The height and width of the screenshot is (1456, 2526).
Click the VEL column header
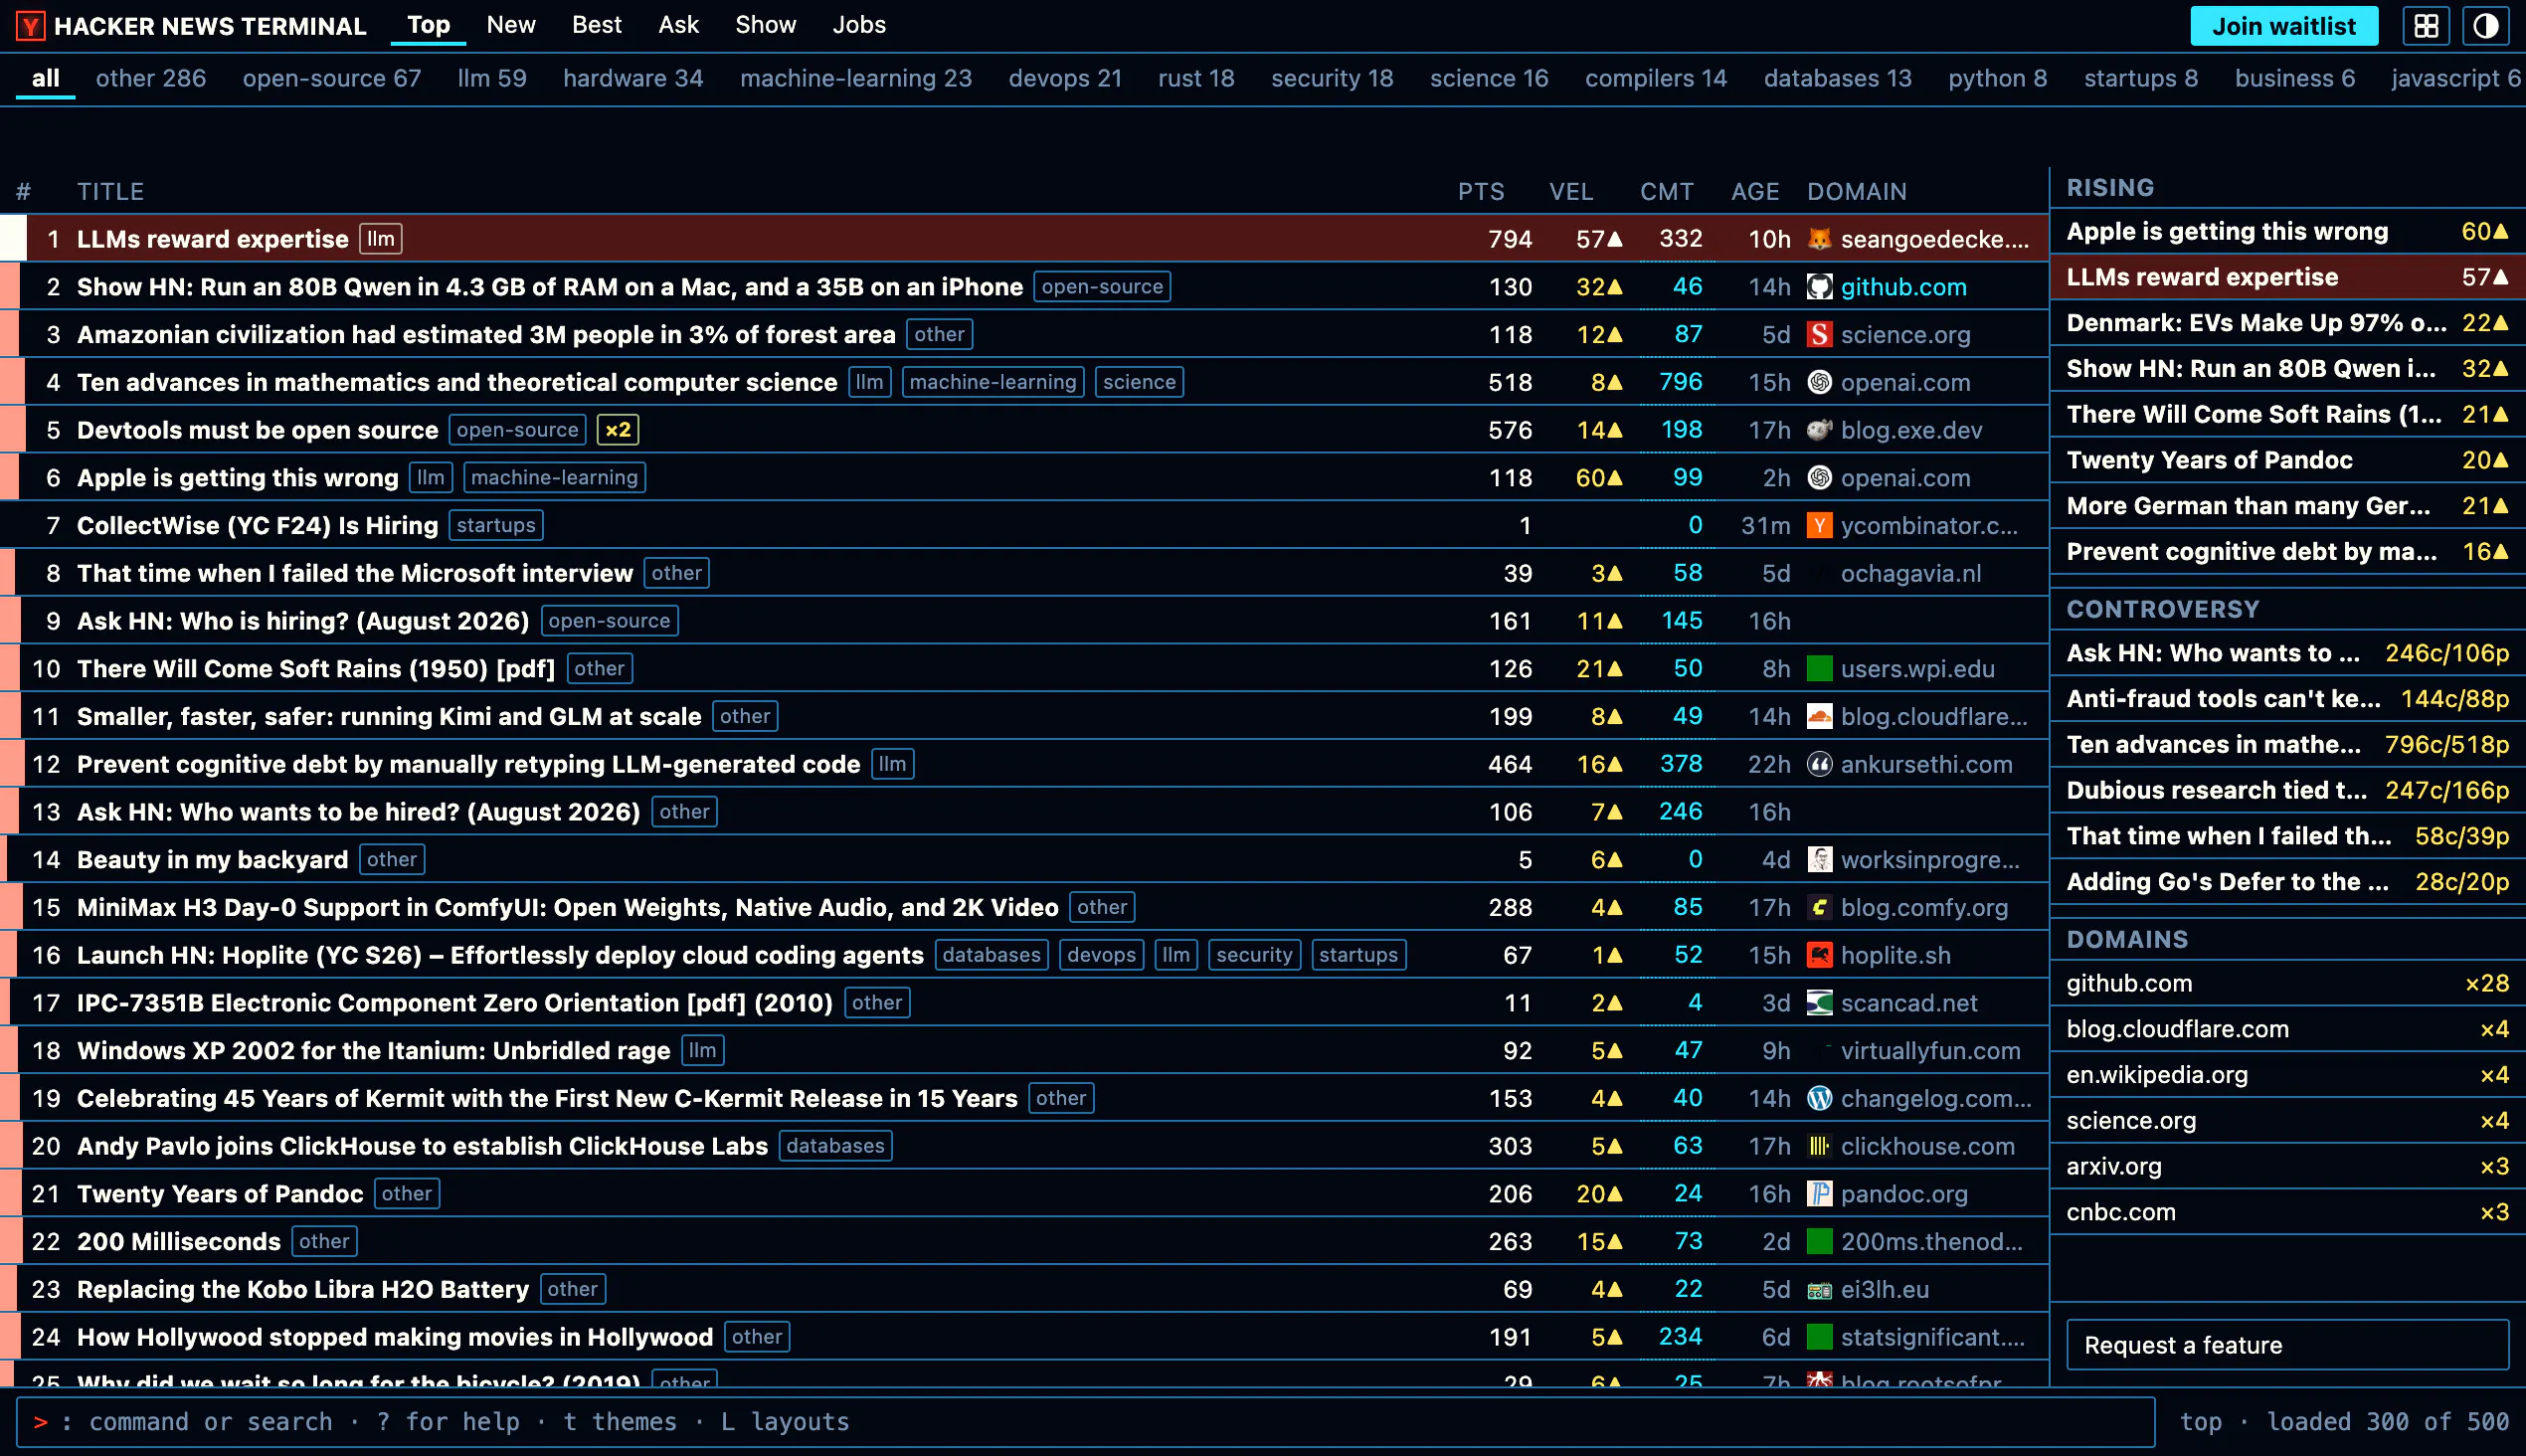tap(1571, 191)
